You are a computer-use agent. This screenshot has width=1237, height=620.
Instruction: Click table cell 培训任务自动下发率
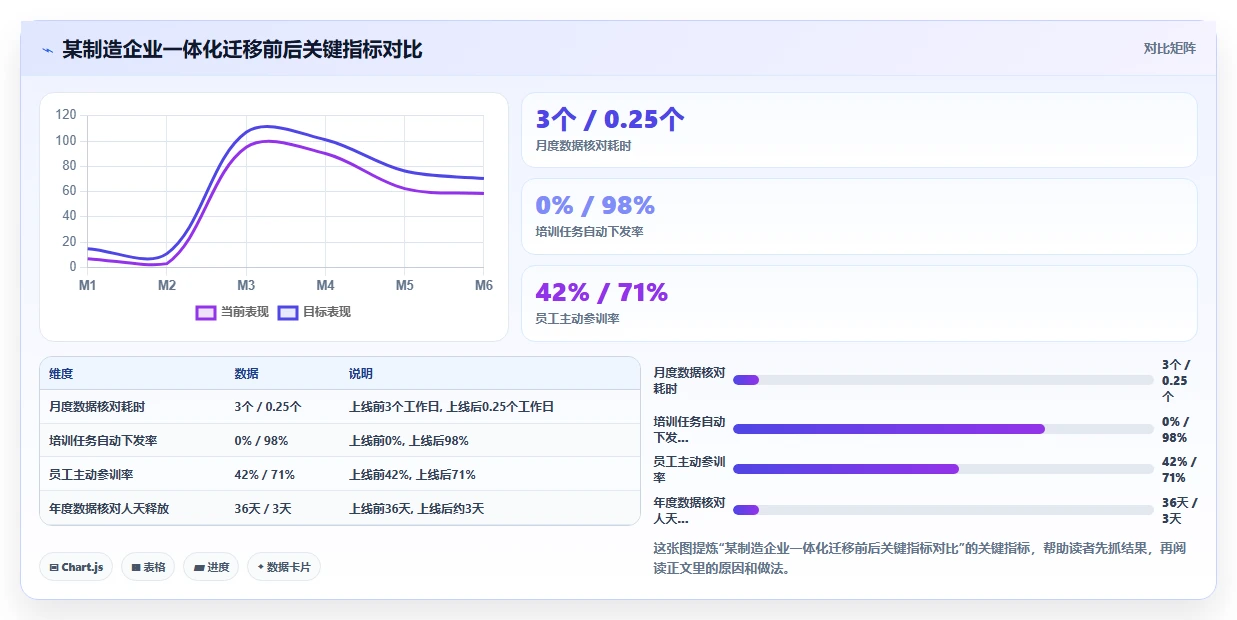103,441
